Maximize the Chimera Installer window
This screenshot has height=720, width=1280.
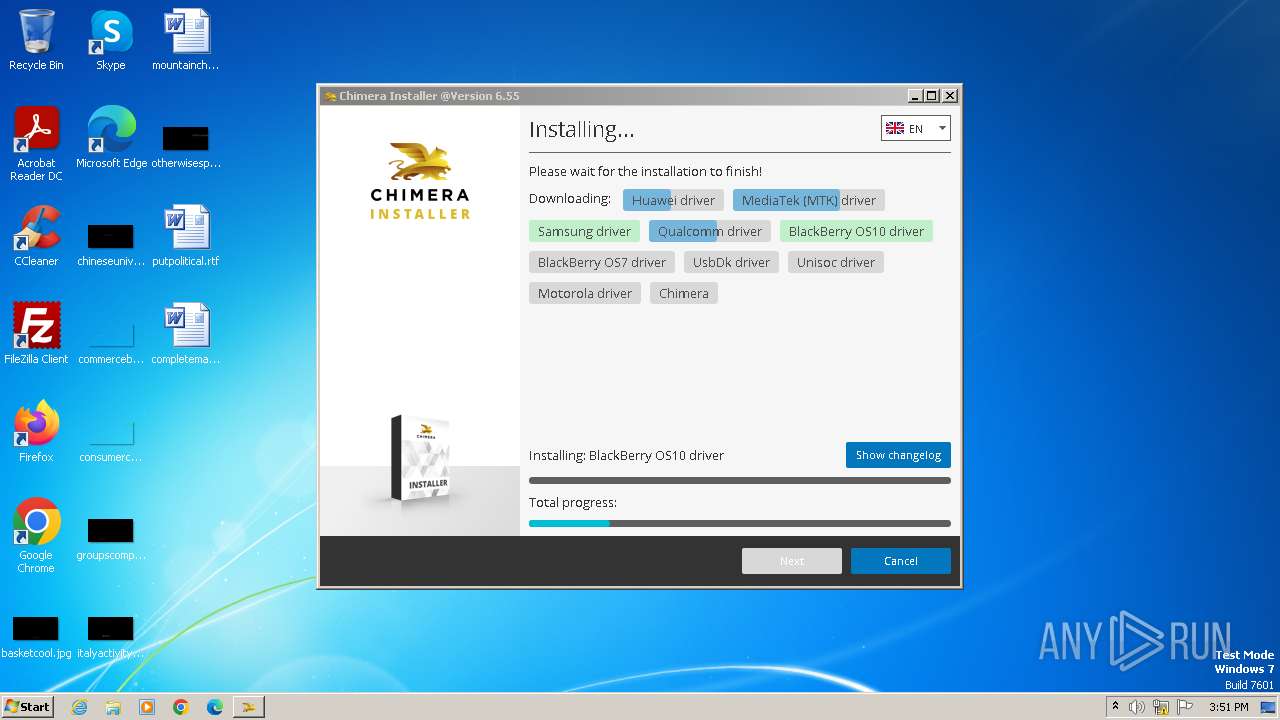(931, 96)
